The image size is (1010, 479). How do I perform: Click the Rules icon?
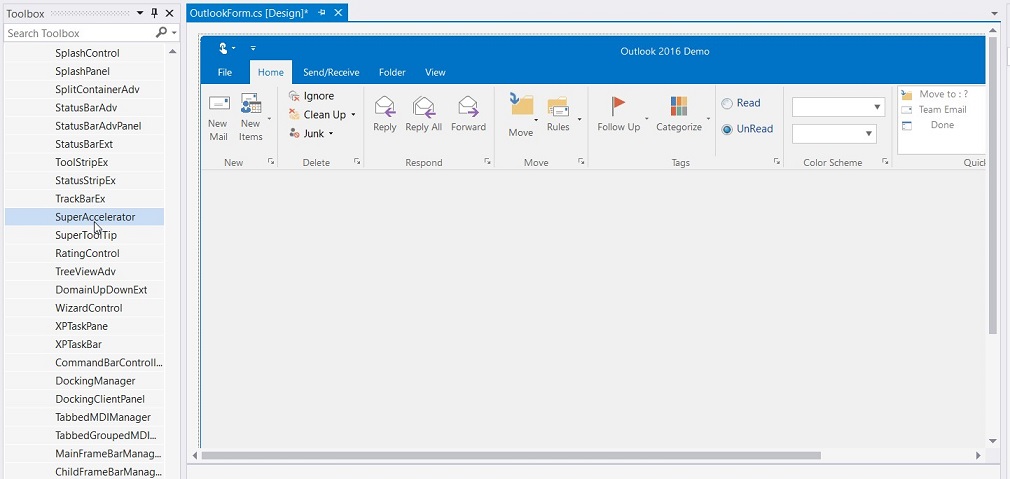click(x=558, y=106)
